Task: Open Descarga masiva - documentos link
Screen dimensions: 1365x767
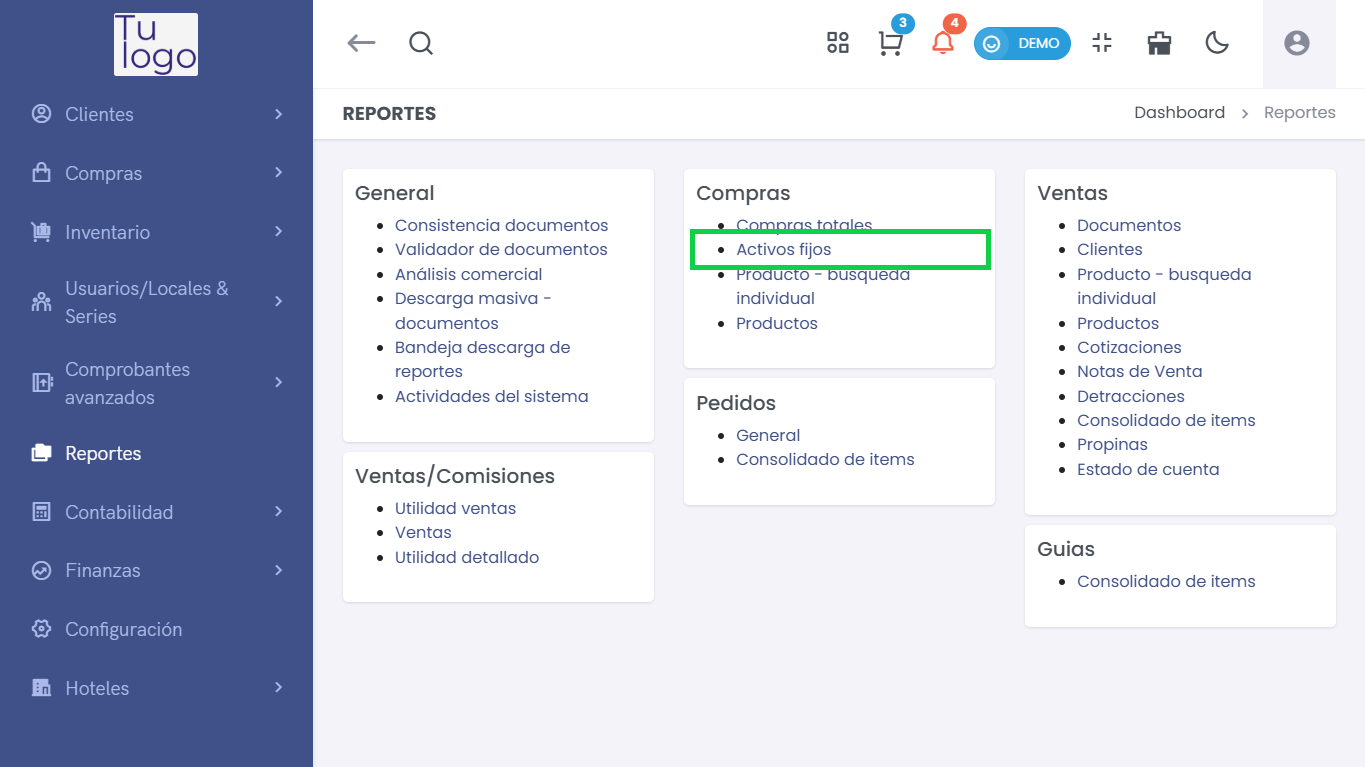Action: coord(473,310)
